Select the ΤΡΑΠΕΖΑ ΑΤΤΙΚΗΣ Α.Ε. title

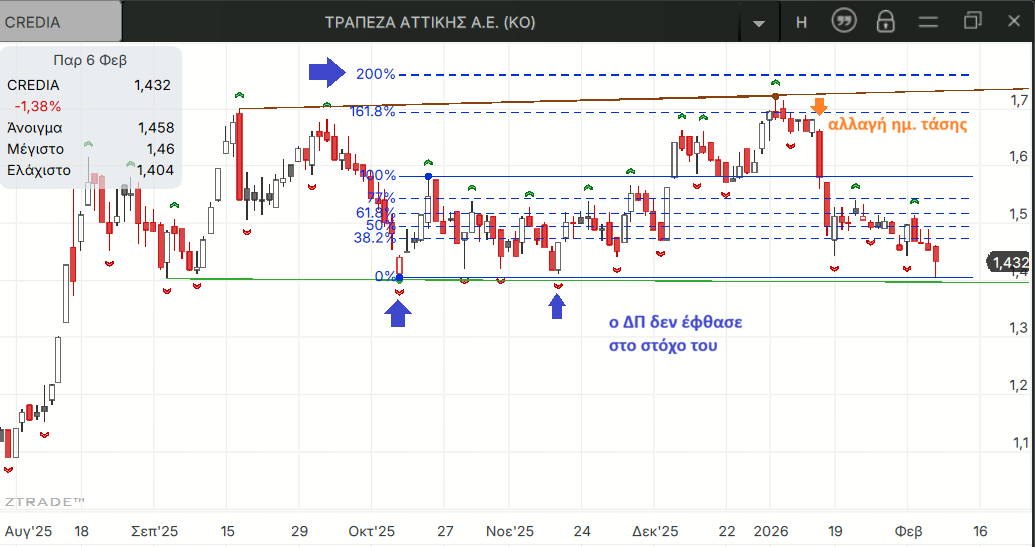430,22
